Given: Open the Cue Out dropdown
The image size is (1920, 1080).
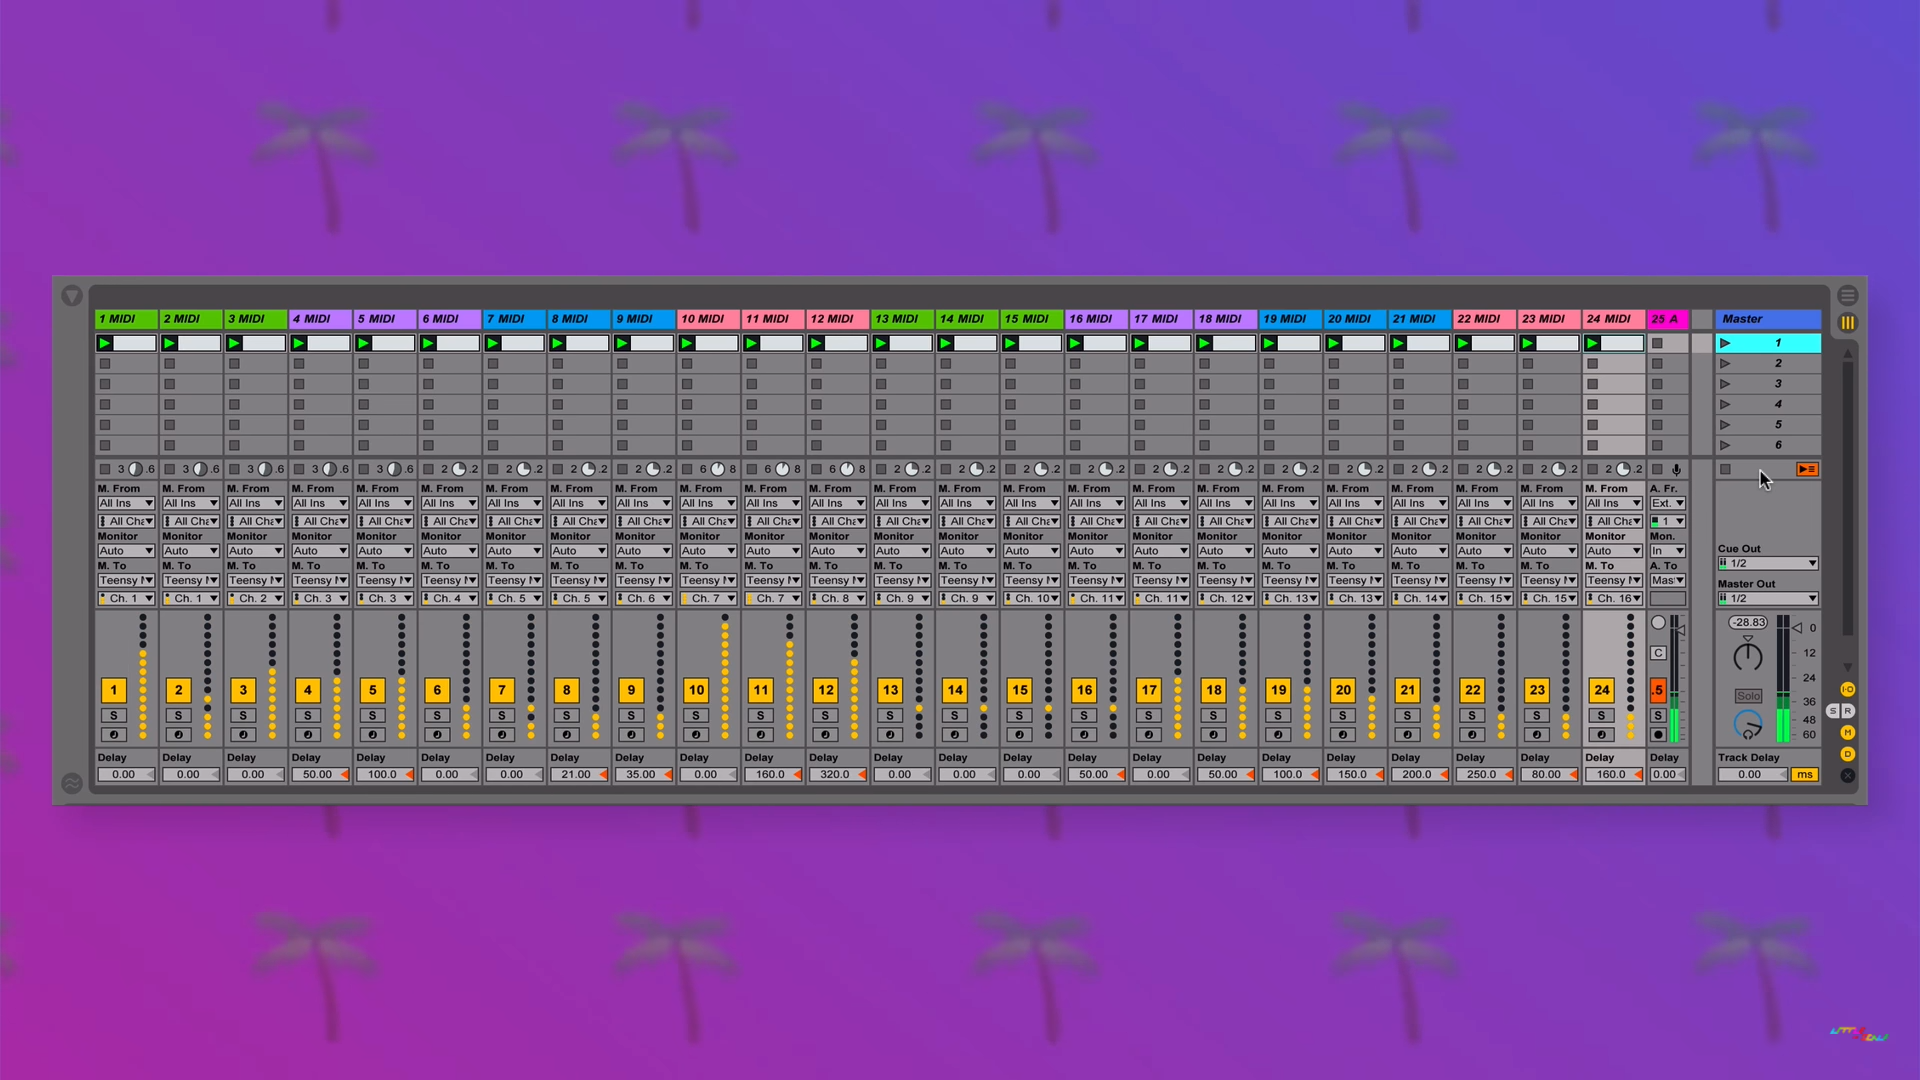Looking at the screenshot, I should [1768, 564].
